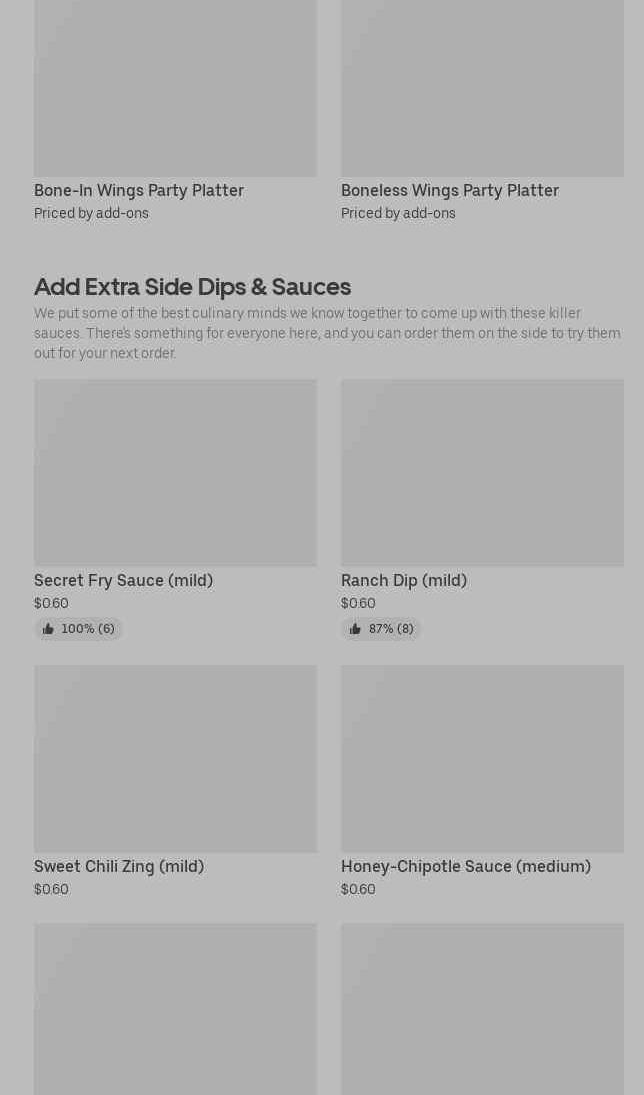Select Secret Fry Sauce (mild) photo
This screenshot has height=1095, width=644.
coord(175,472)
